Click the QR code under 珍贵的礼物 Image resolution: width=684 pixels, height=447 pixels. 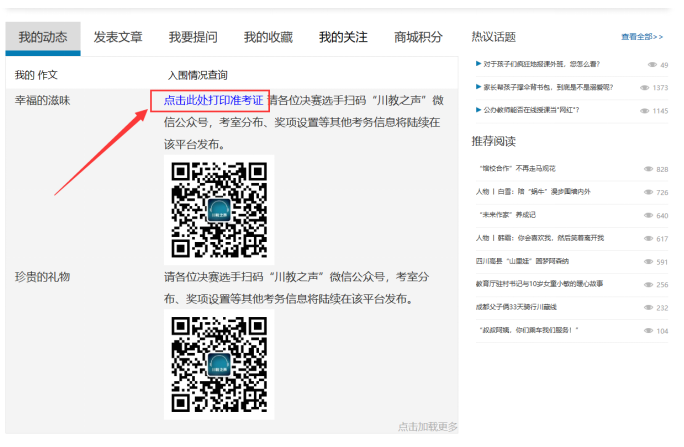point(219,365)
